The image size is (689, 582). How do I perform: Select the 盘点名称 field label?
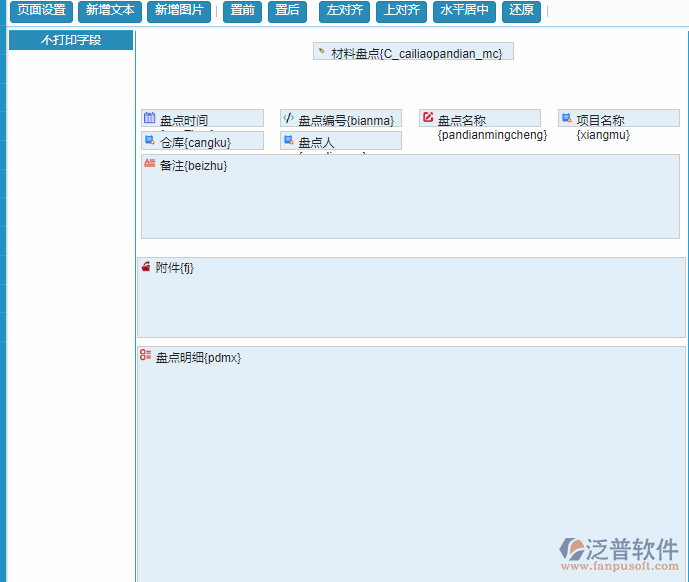click(462, 120)
